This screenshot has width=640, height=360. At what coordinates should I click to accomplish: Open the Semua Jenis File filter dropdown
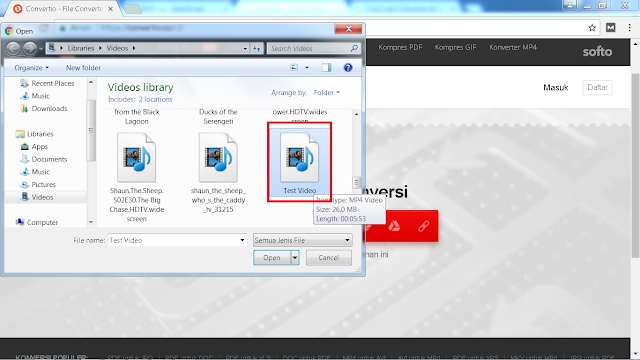(x=302, y=240)
